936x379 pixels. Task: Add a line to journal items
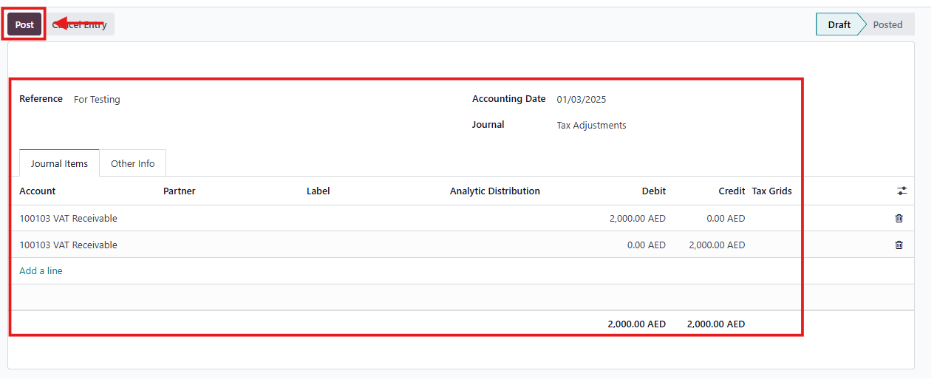coord(41,271)
